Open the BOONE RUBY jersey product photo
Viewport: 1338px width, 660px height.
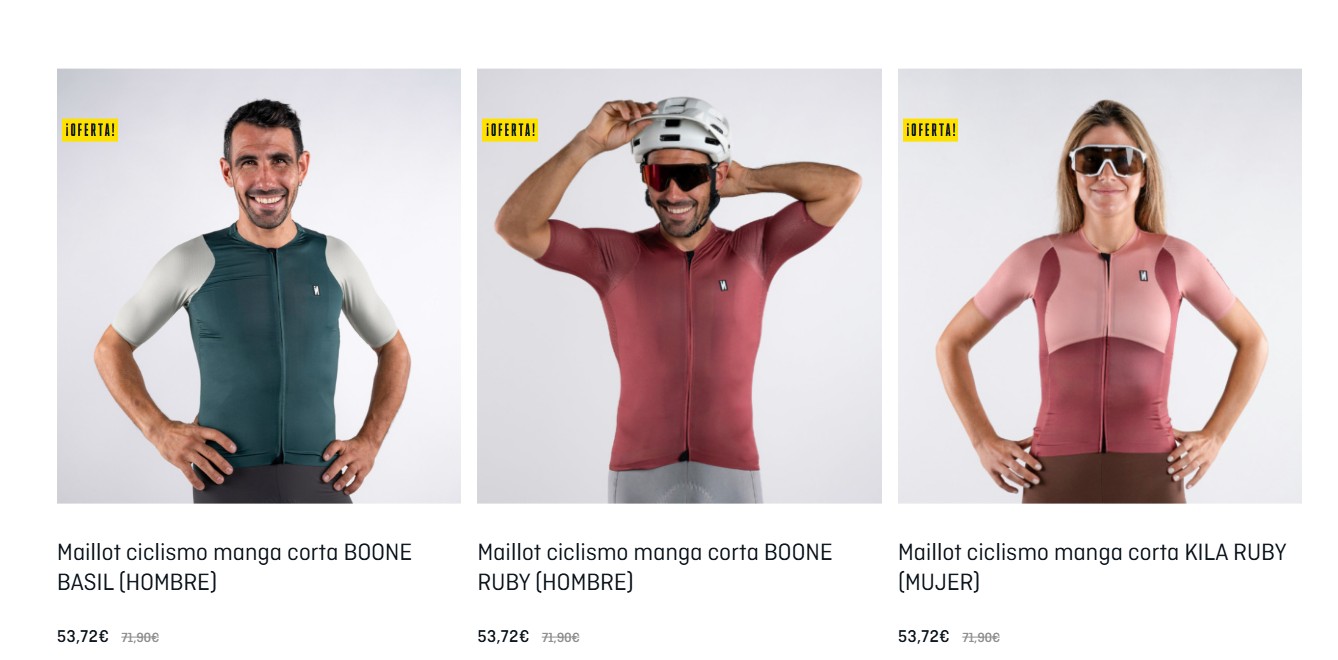tap(679, 286)
